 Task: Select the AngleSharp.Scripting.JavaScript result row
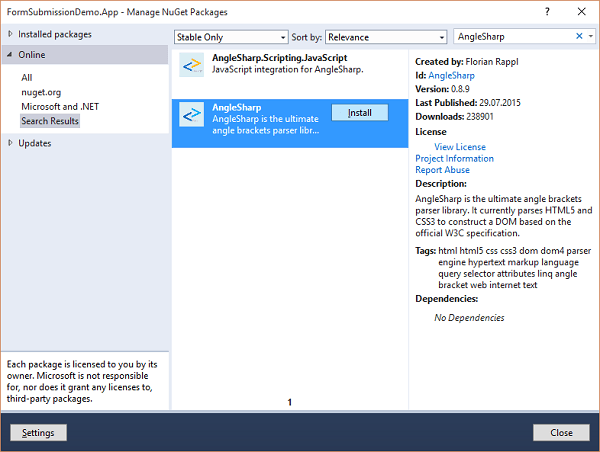click(290, 74)
